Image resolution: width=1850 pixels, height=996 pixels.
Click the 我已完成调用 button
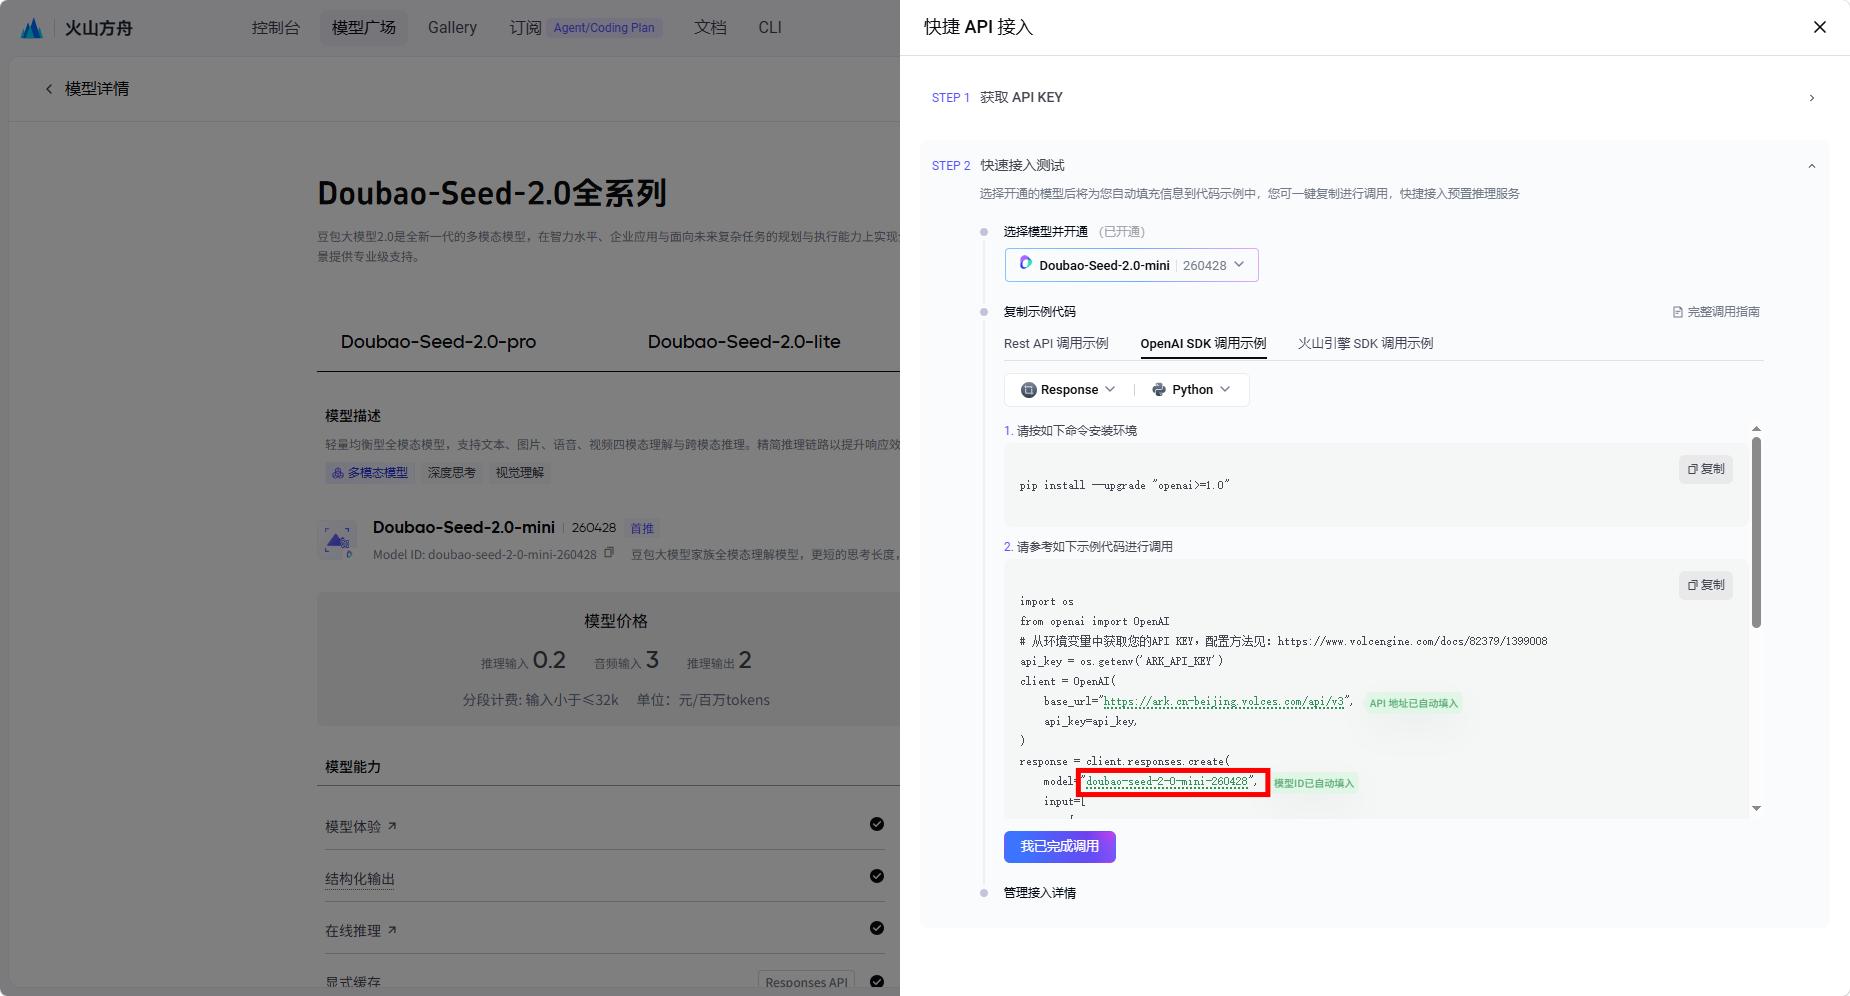click(x=1060, y=847)
